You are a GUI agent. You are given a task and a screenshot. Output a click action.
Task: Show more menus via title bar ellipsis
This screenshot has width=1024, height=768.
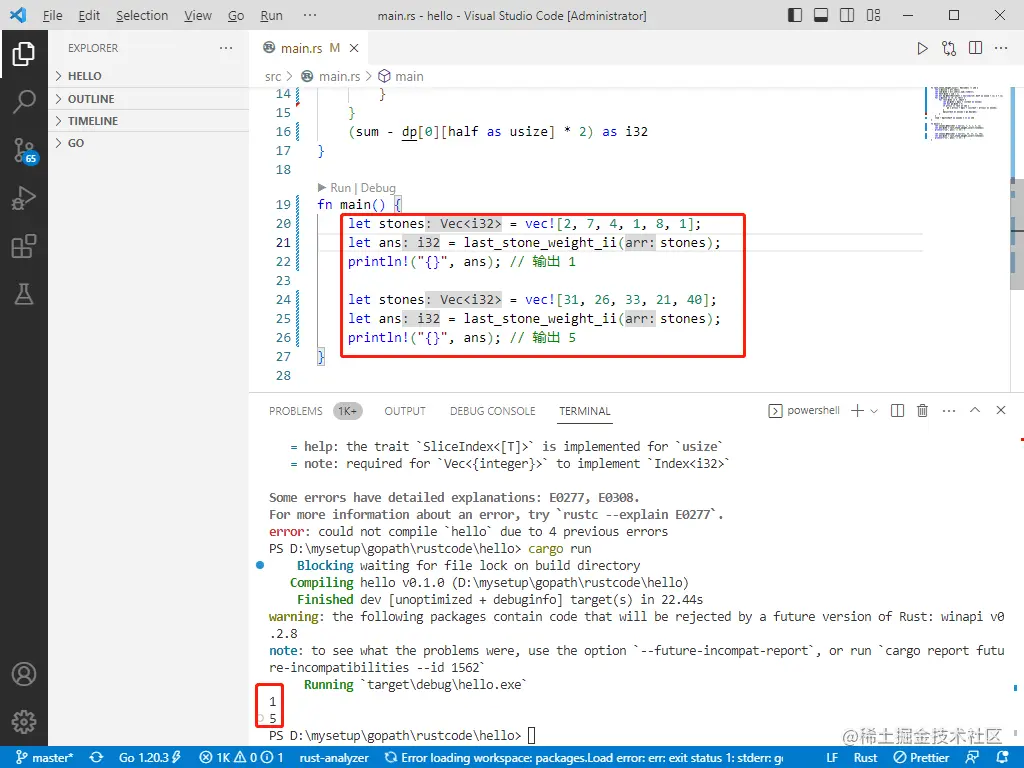click(310, 16)
